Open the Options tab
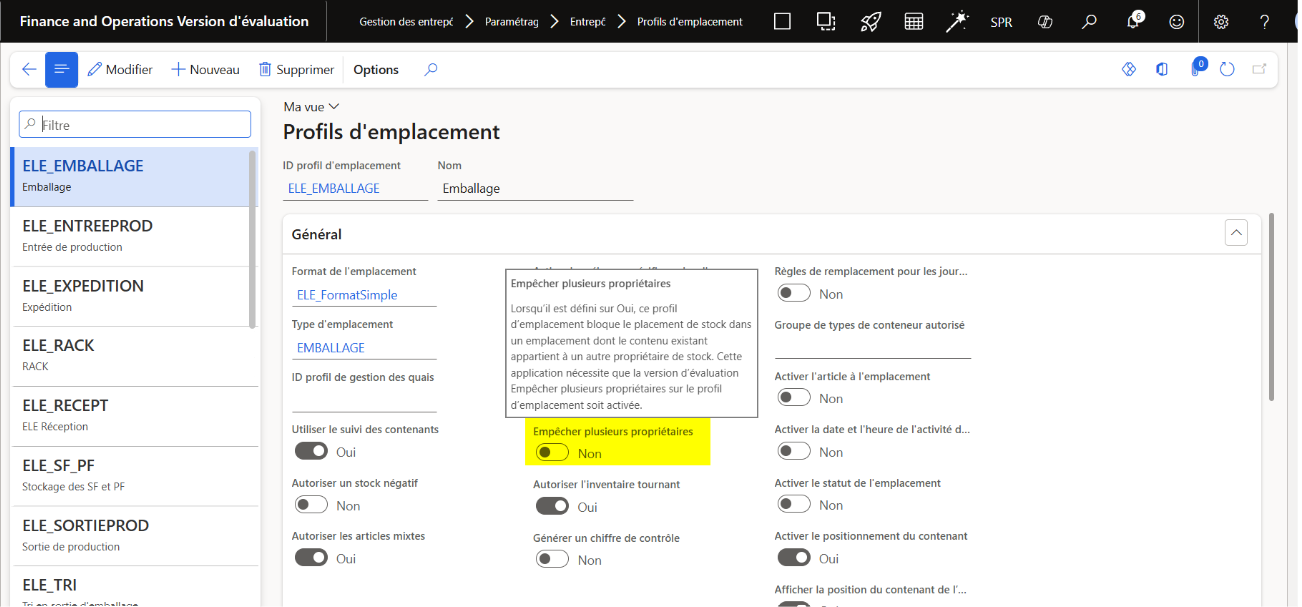1302x607 pixels. coord(376,70)
